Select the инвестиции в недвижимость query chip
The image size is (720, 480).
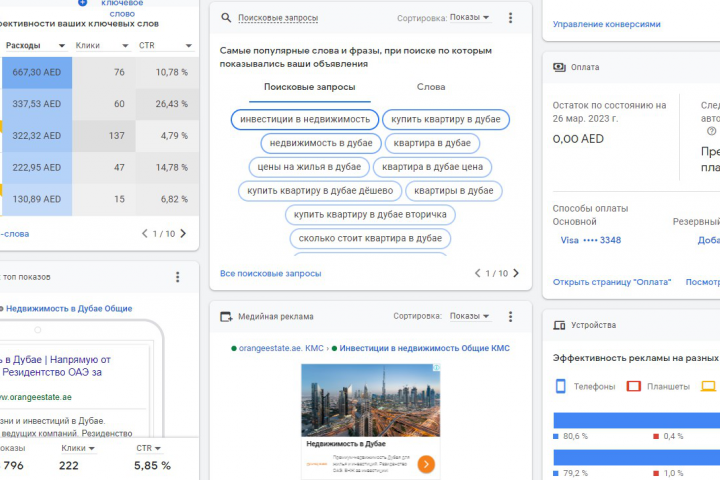tap(305, 119)
